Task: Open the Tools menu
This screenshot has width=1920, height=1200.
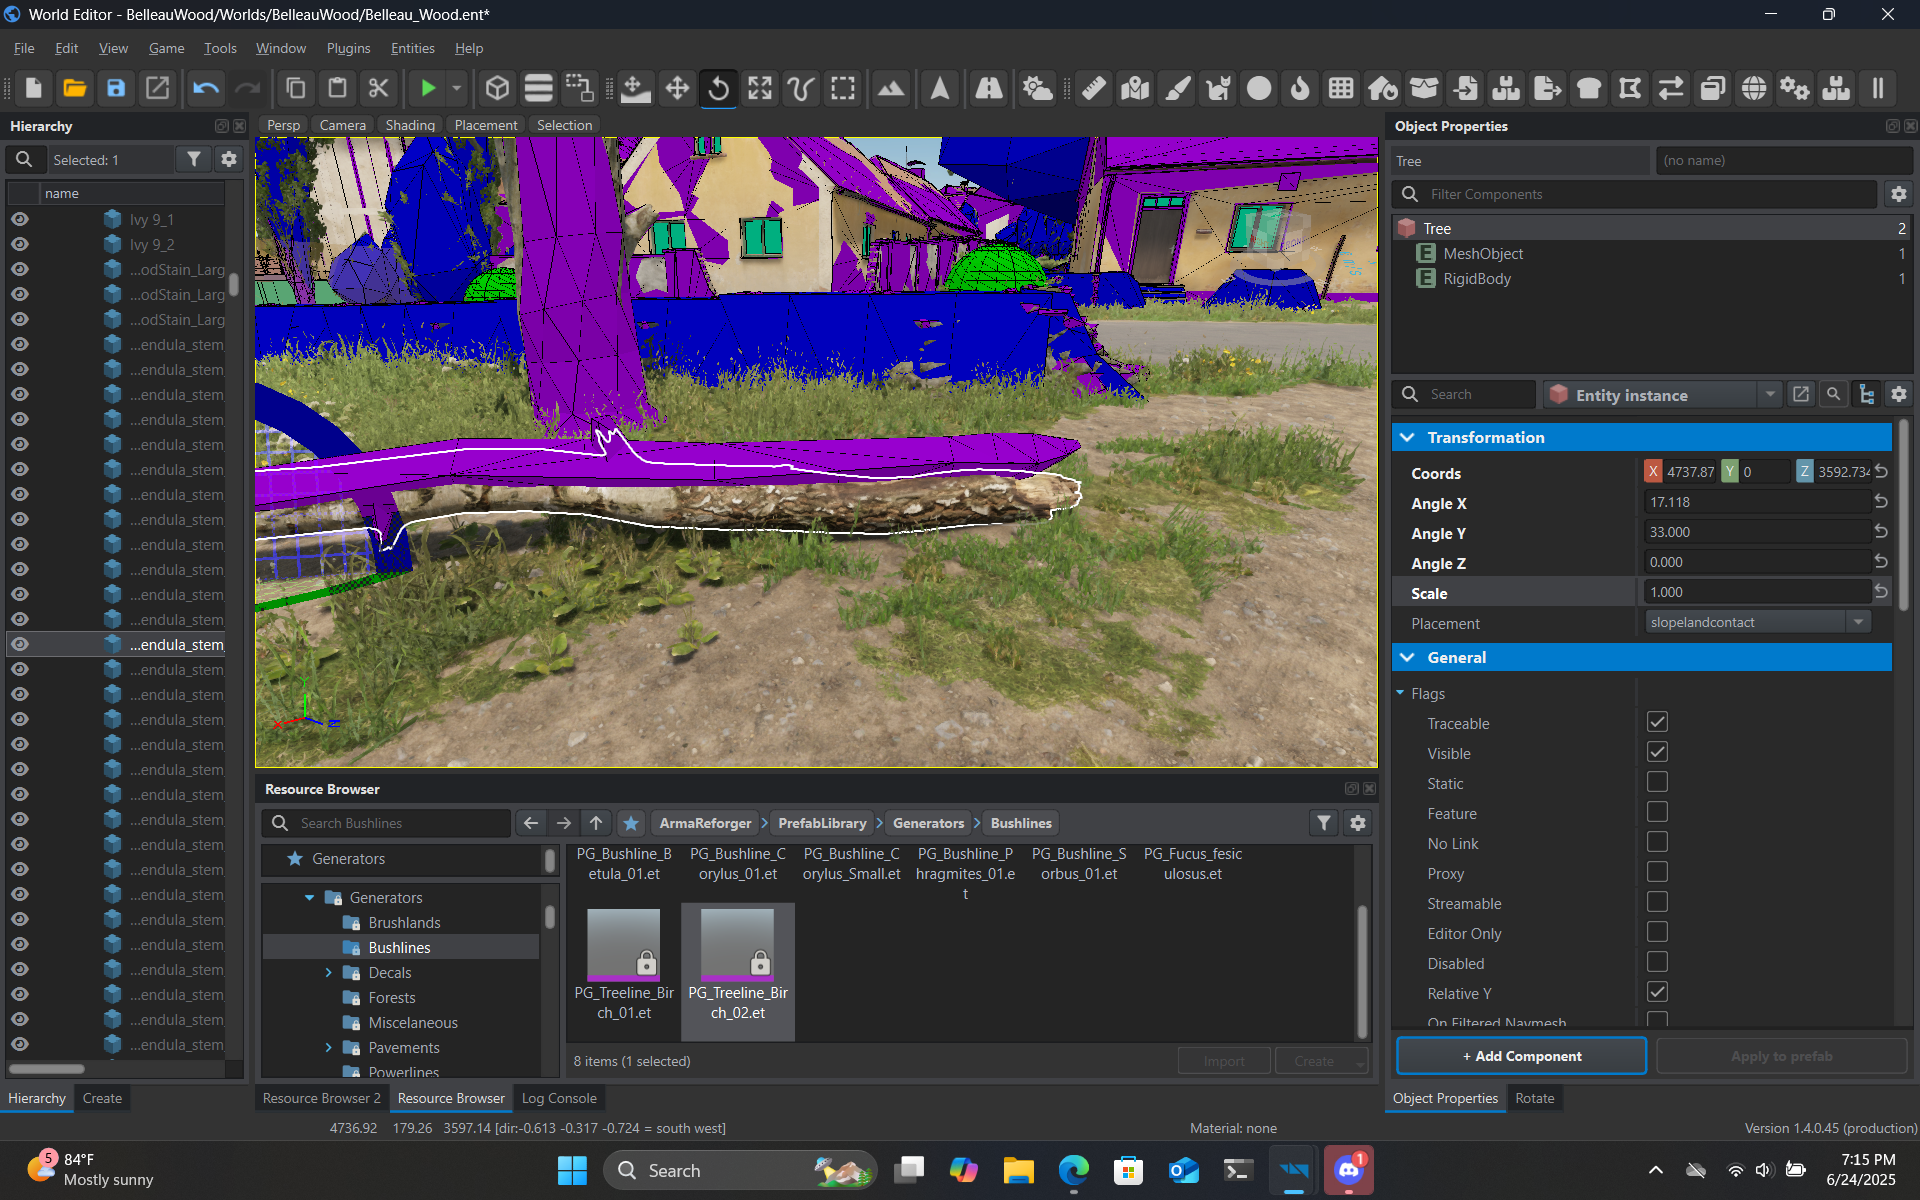Action: coord(220,48)
